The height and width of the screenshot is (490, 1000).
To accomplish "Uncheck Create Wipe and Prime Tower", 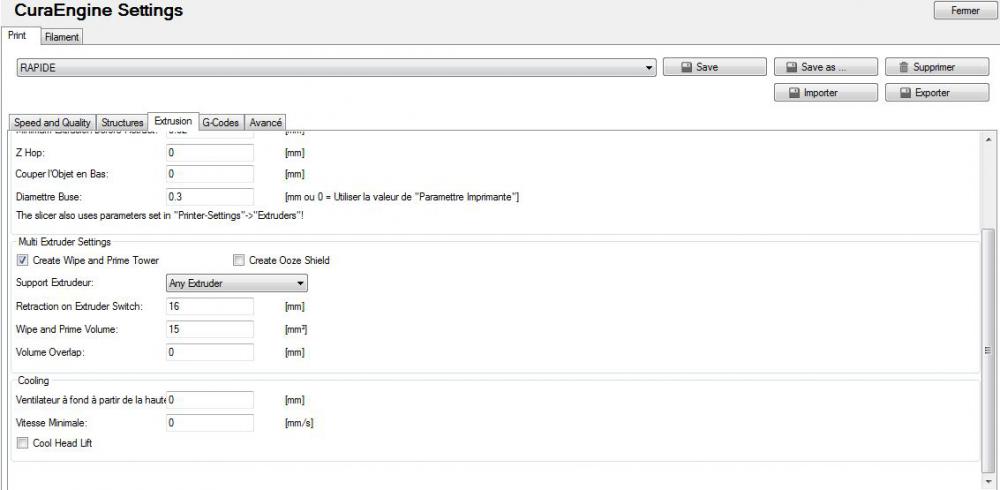I will tap(23, 260).
